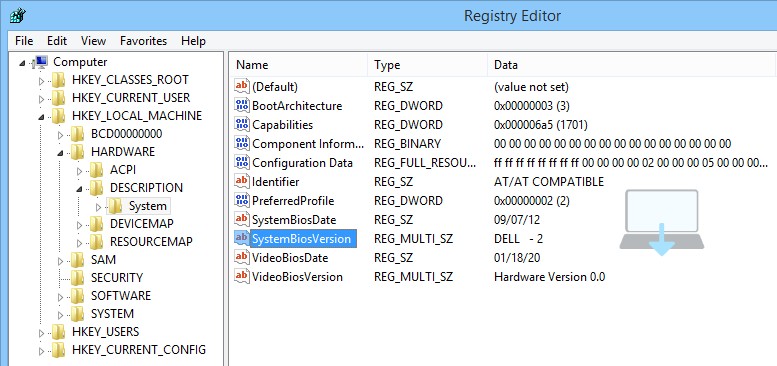The height and width of the screenshot is (366, 777).
Task: Select the RESOURCEMAP key label
Action: coord(151,242)
